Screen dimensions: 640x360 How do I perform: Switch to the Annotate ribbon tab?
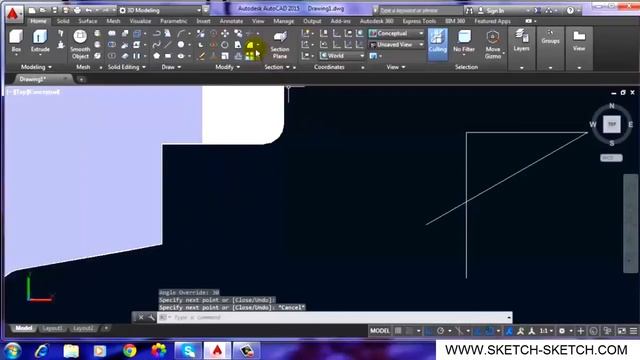pos(231,21)
